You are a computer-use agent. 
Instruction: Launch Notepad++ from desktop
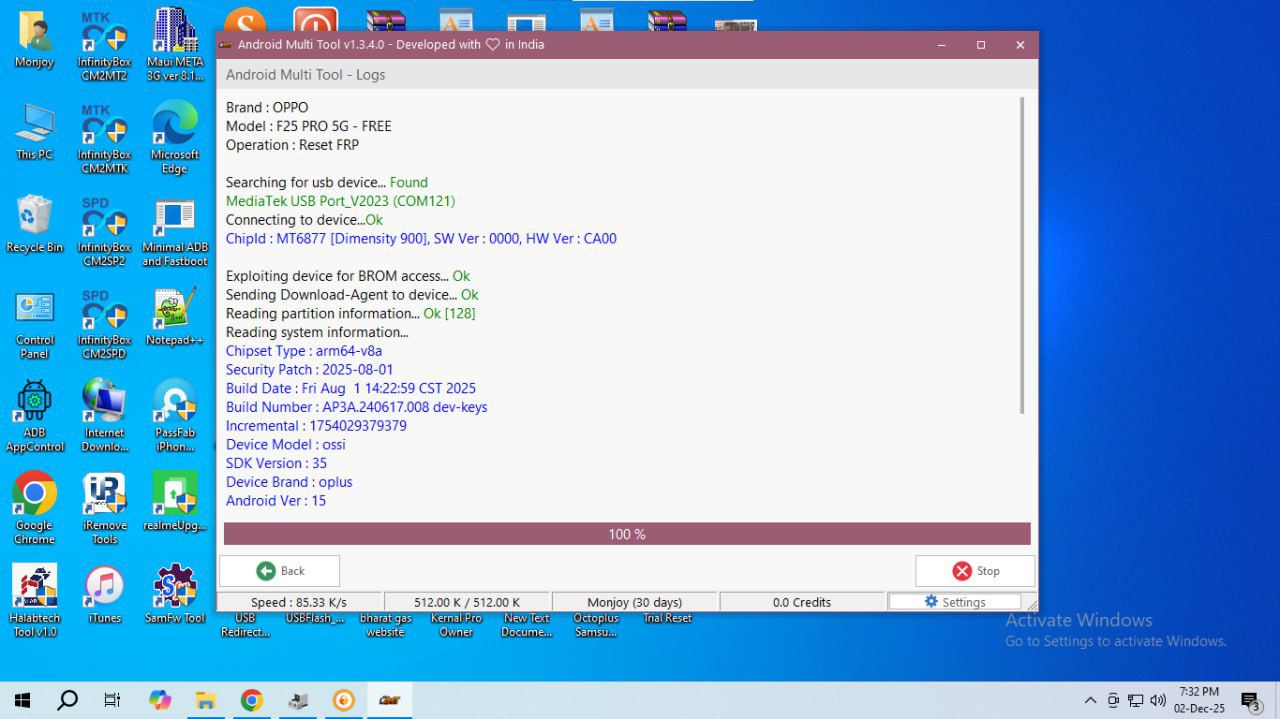click(x=175, y=318)
